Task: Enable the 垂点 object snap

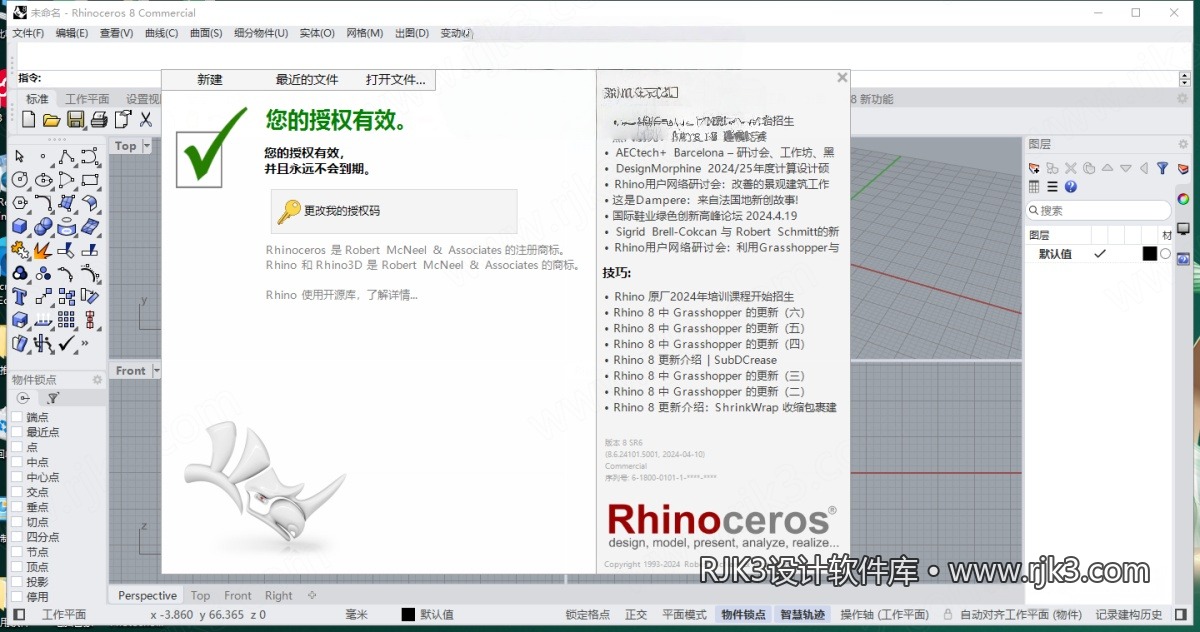Action: [16, 507]
